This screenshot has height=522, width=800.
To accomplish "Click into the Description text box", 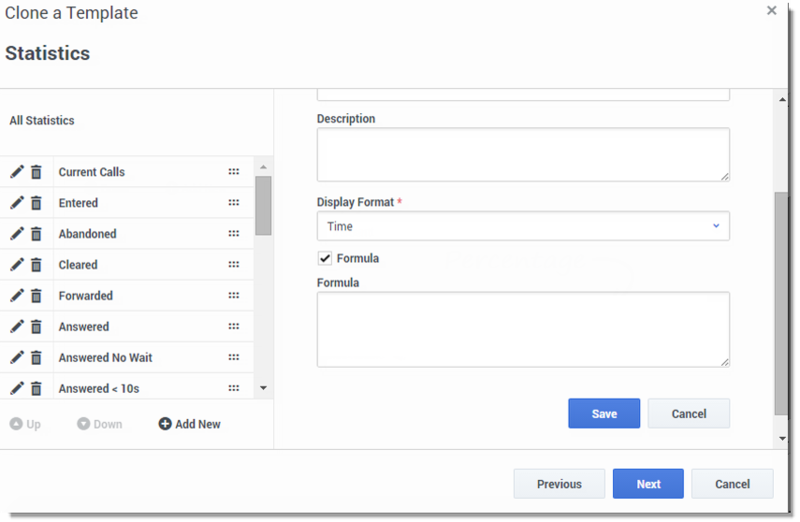I will click(x=523, y=155).
